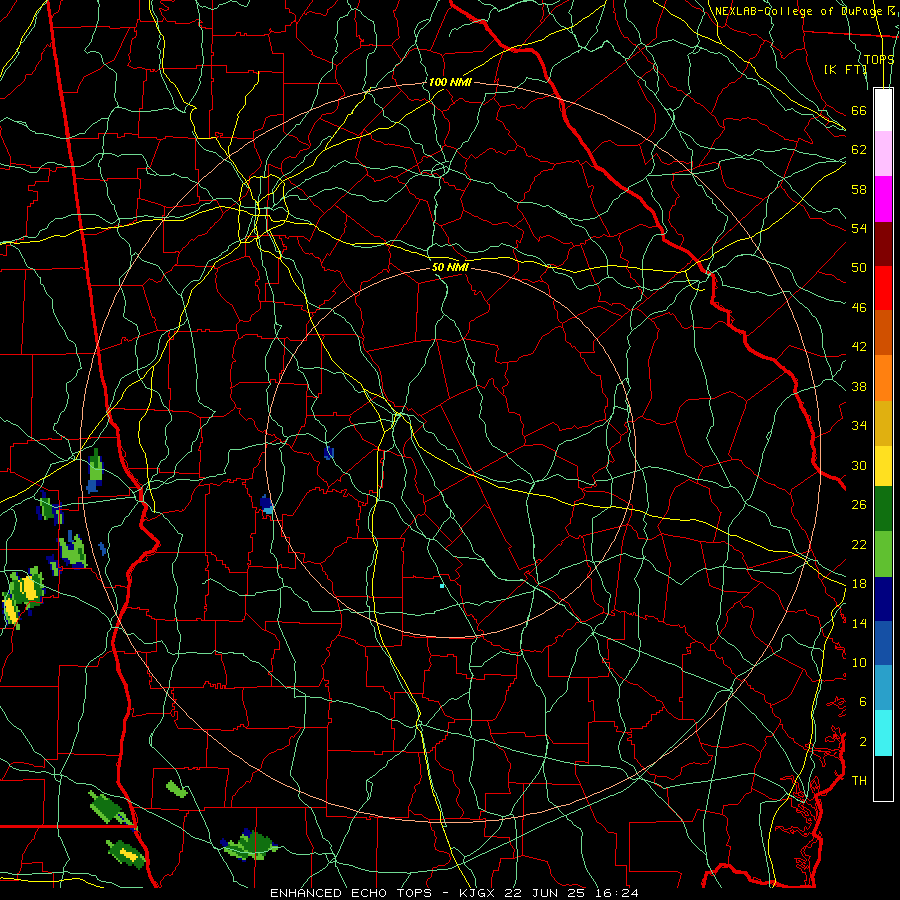
Task: Select the medium blue legend swatch
Action: click(x=883, y=643)
